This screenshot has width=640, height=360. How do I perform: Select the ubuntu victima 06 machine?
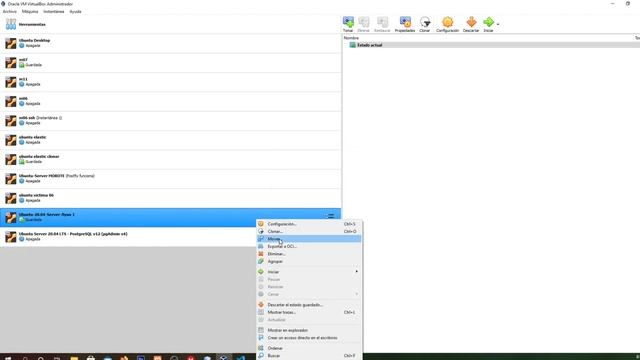tap(171, 198)
